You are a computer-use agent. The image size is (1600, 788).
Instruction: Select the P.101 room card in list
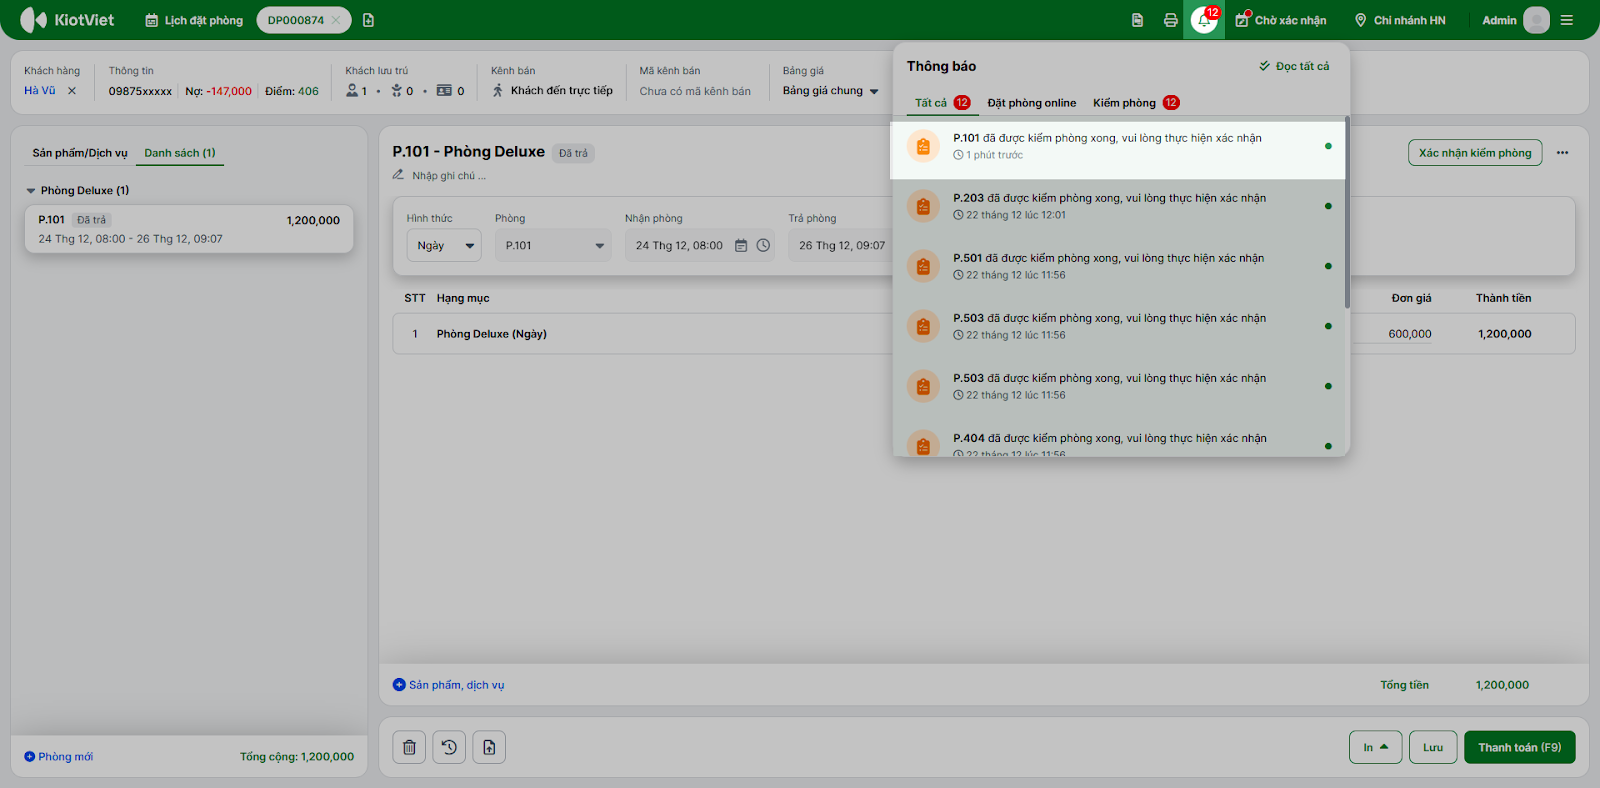[189, 229]
